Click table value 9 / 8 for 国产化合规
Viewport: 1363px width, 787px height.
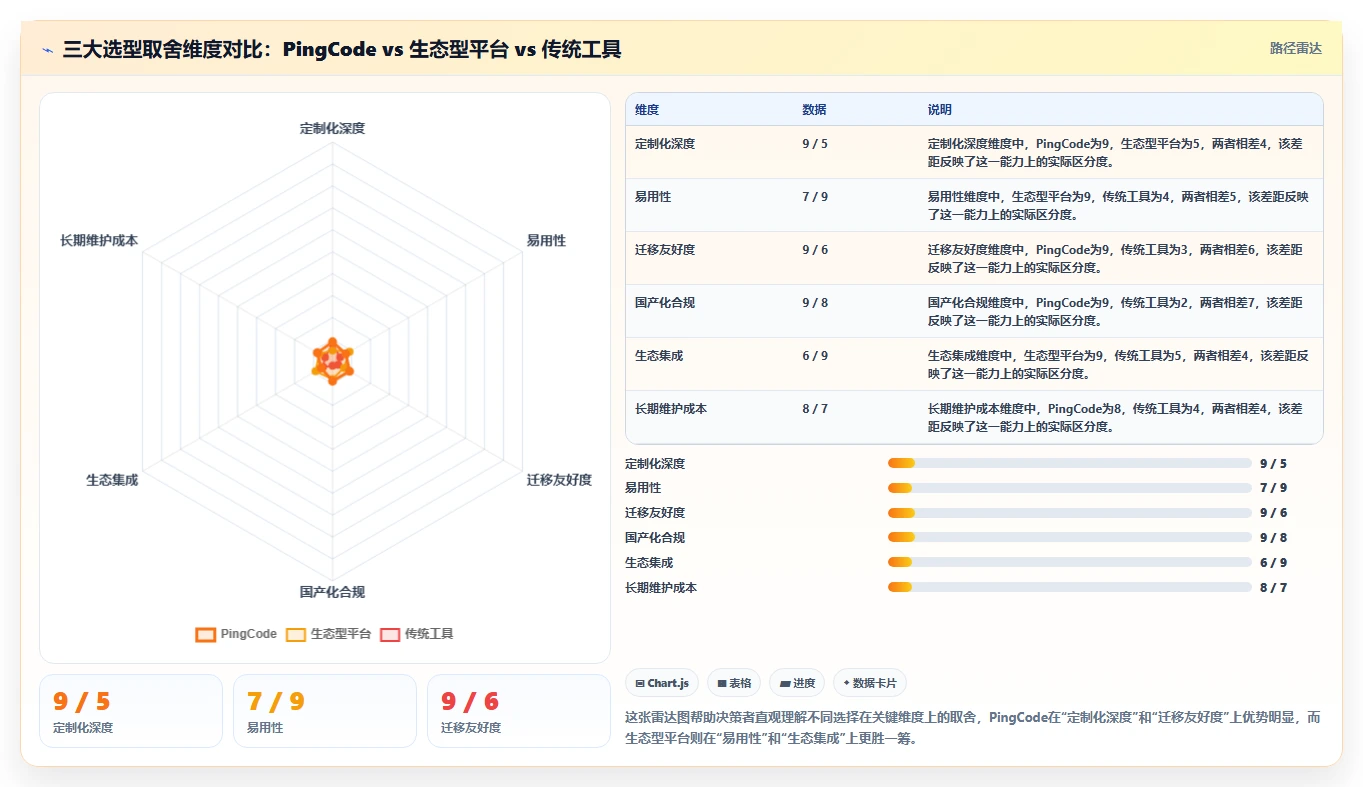815,303
